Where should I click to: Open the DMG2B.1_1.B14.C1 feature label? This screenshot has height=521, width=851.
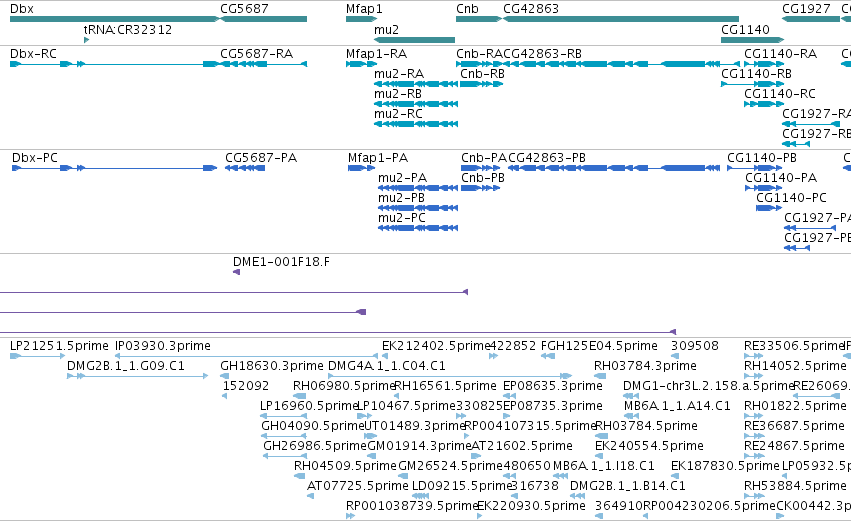pos(627,487)
